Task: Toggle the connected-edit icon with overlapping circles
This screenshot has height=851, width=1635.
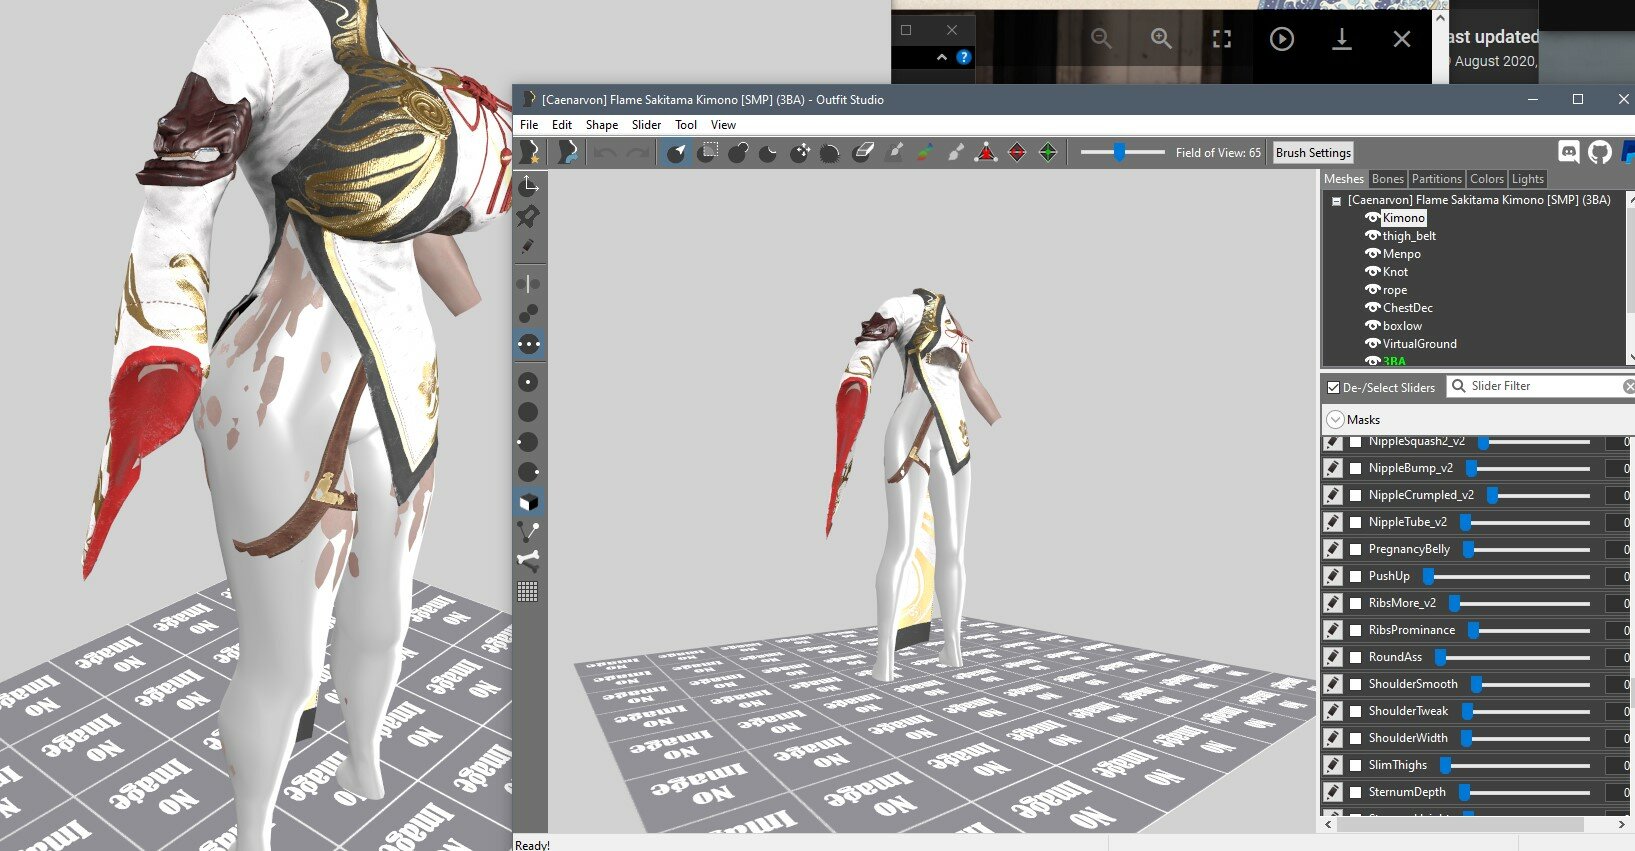Action: (528, 314)
